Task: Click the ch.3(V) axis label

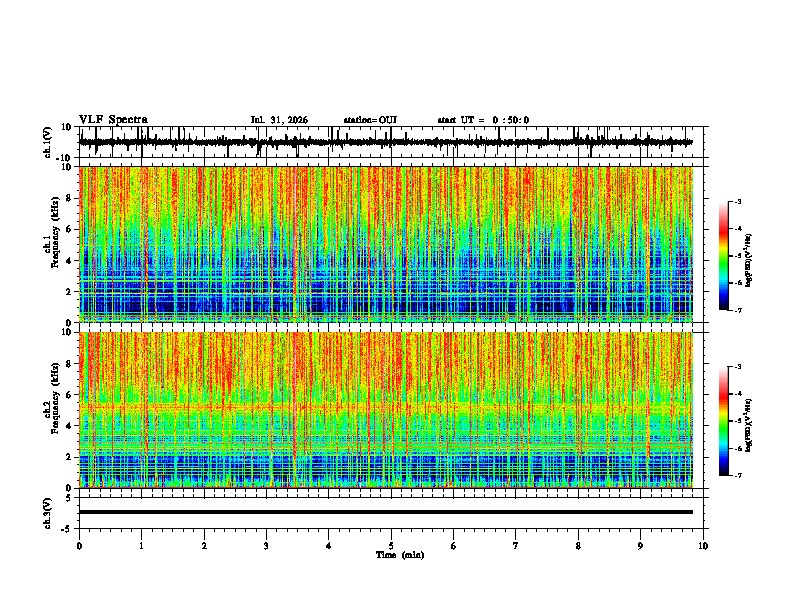Action: pos(49,513)
